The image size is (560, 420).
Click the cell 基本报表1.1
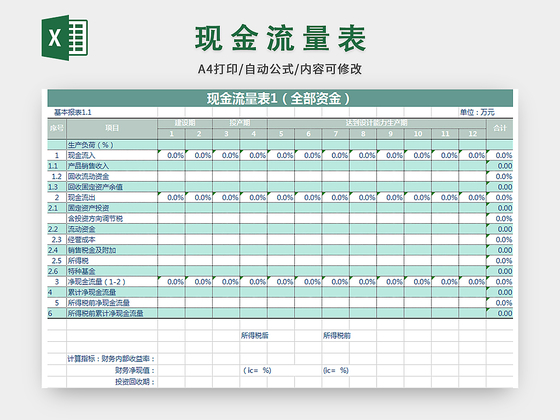click(73, 112)
